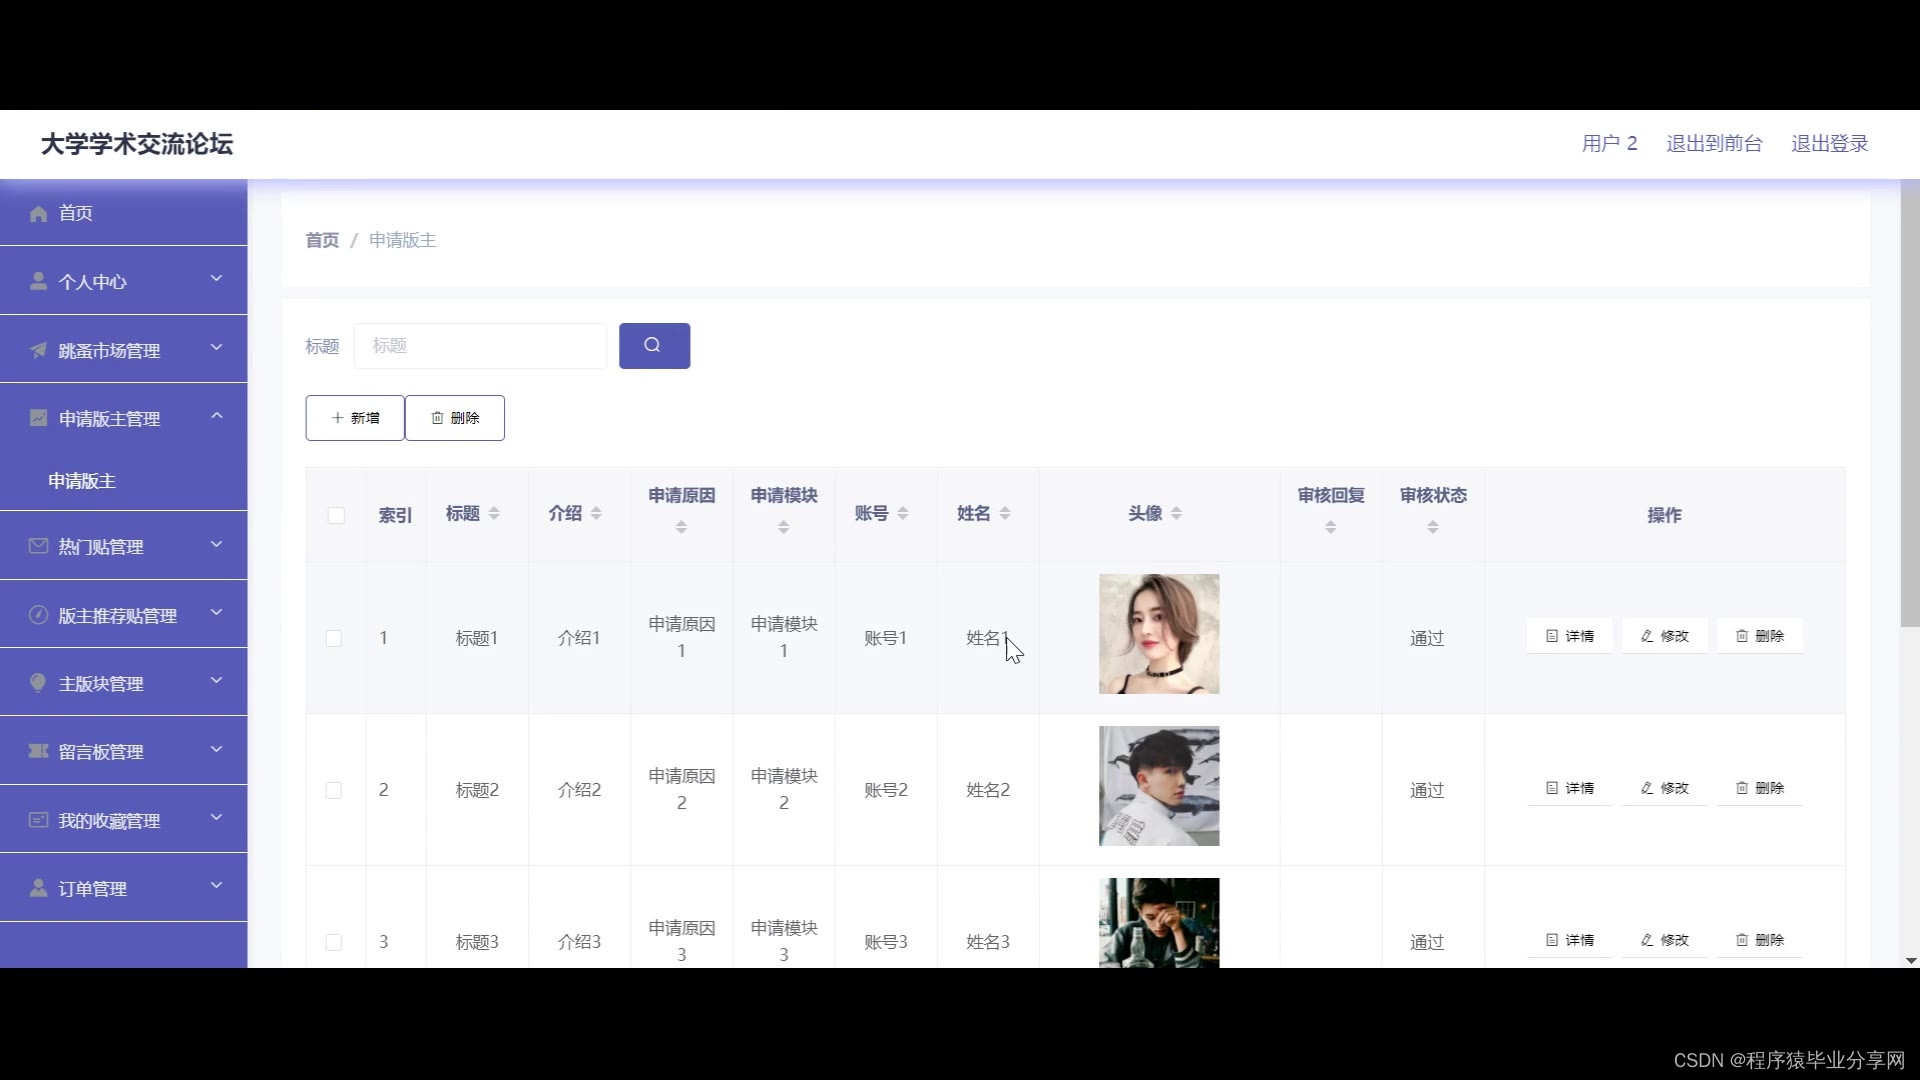Viewport: 1920px width, 1080px height.
Task: Click sort arrows on 头像 column
Action: point(1176,514)
